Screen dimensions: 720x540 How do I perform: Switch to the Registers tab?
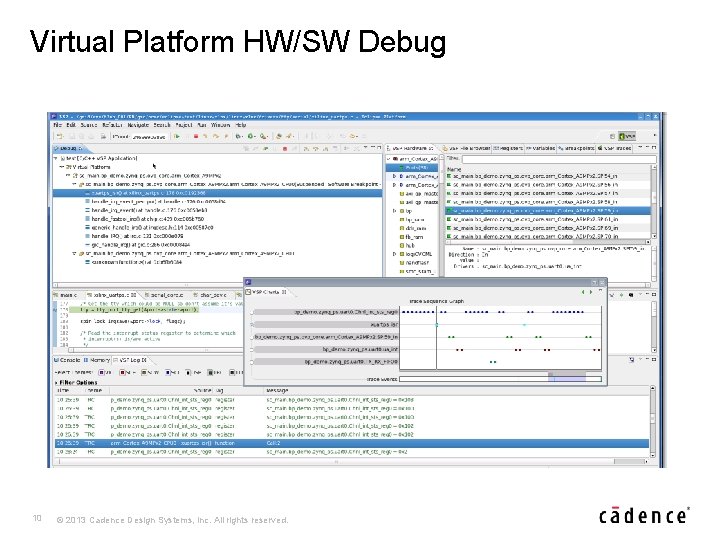click(x=508, y=148)
